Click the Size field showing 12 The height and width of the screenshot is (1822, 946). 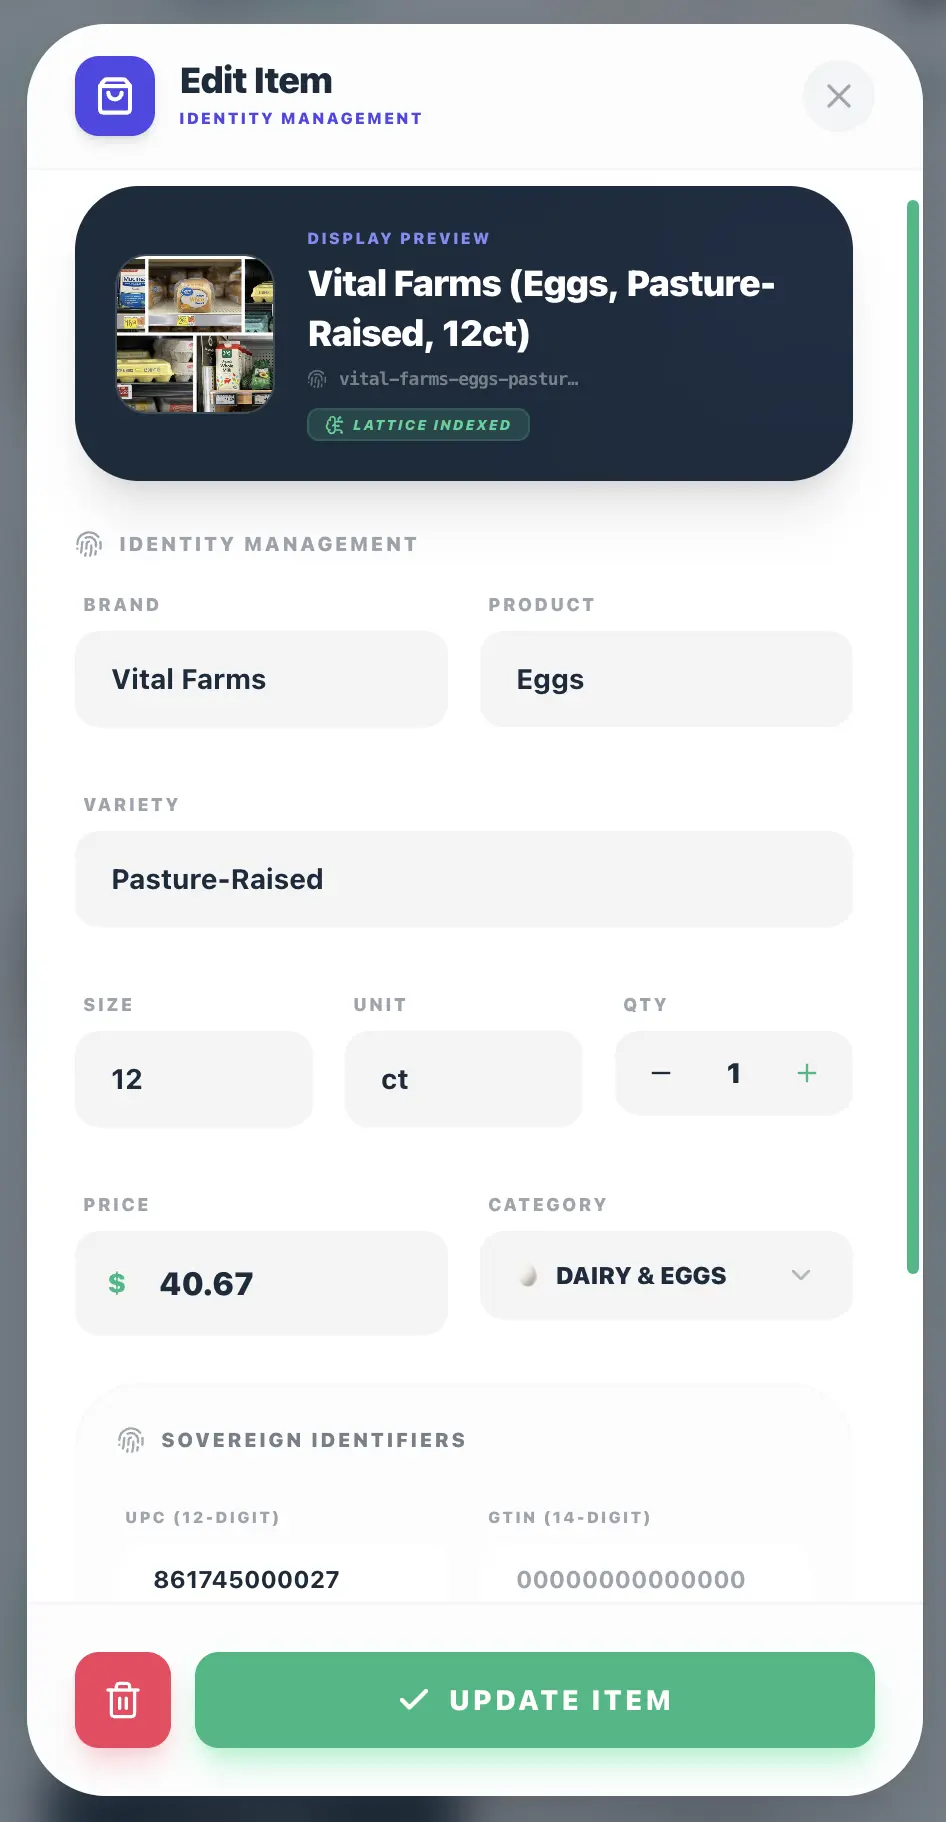point(194,1079)
